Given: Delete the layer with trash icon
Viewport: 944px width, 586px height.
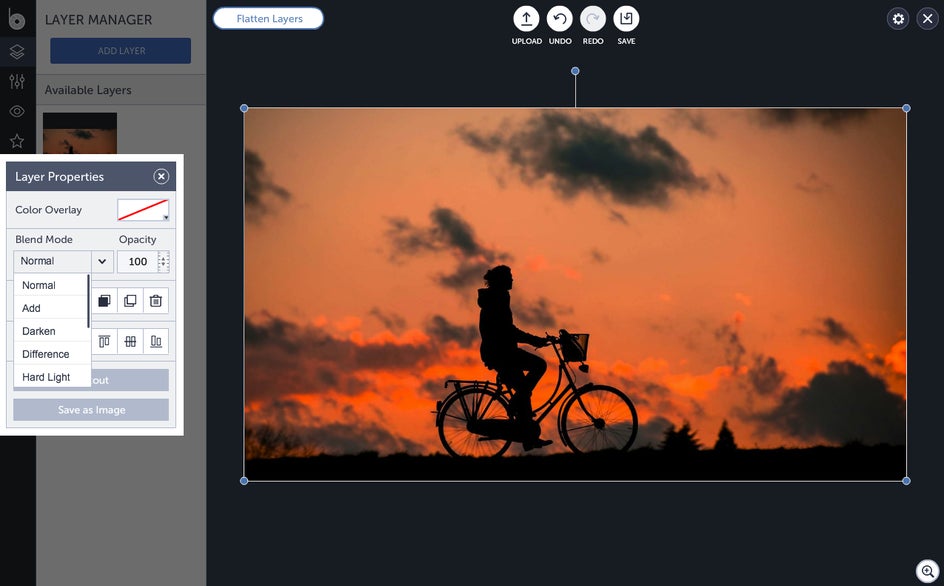Looking at the screenshot, I should tap(156, 301).
